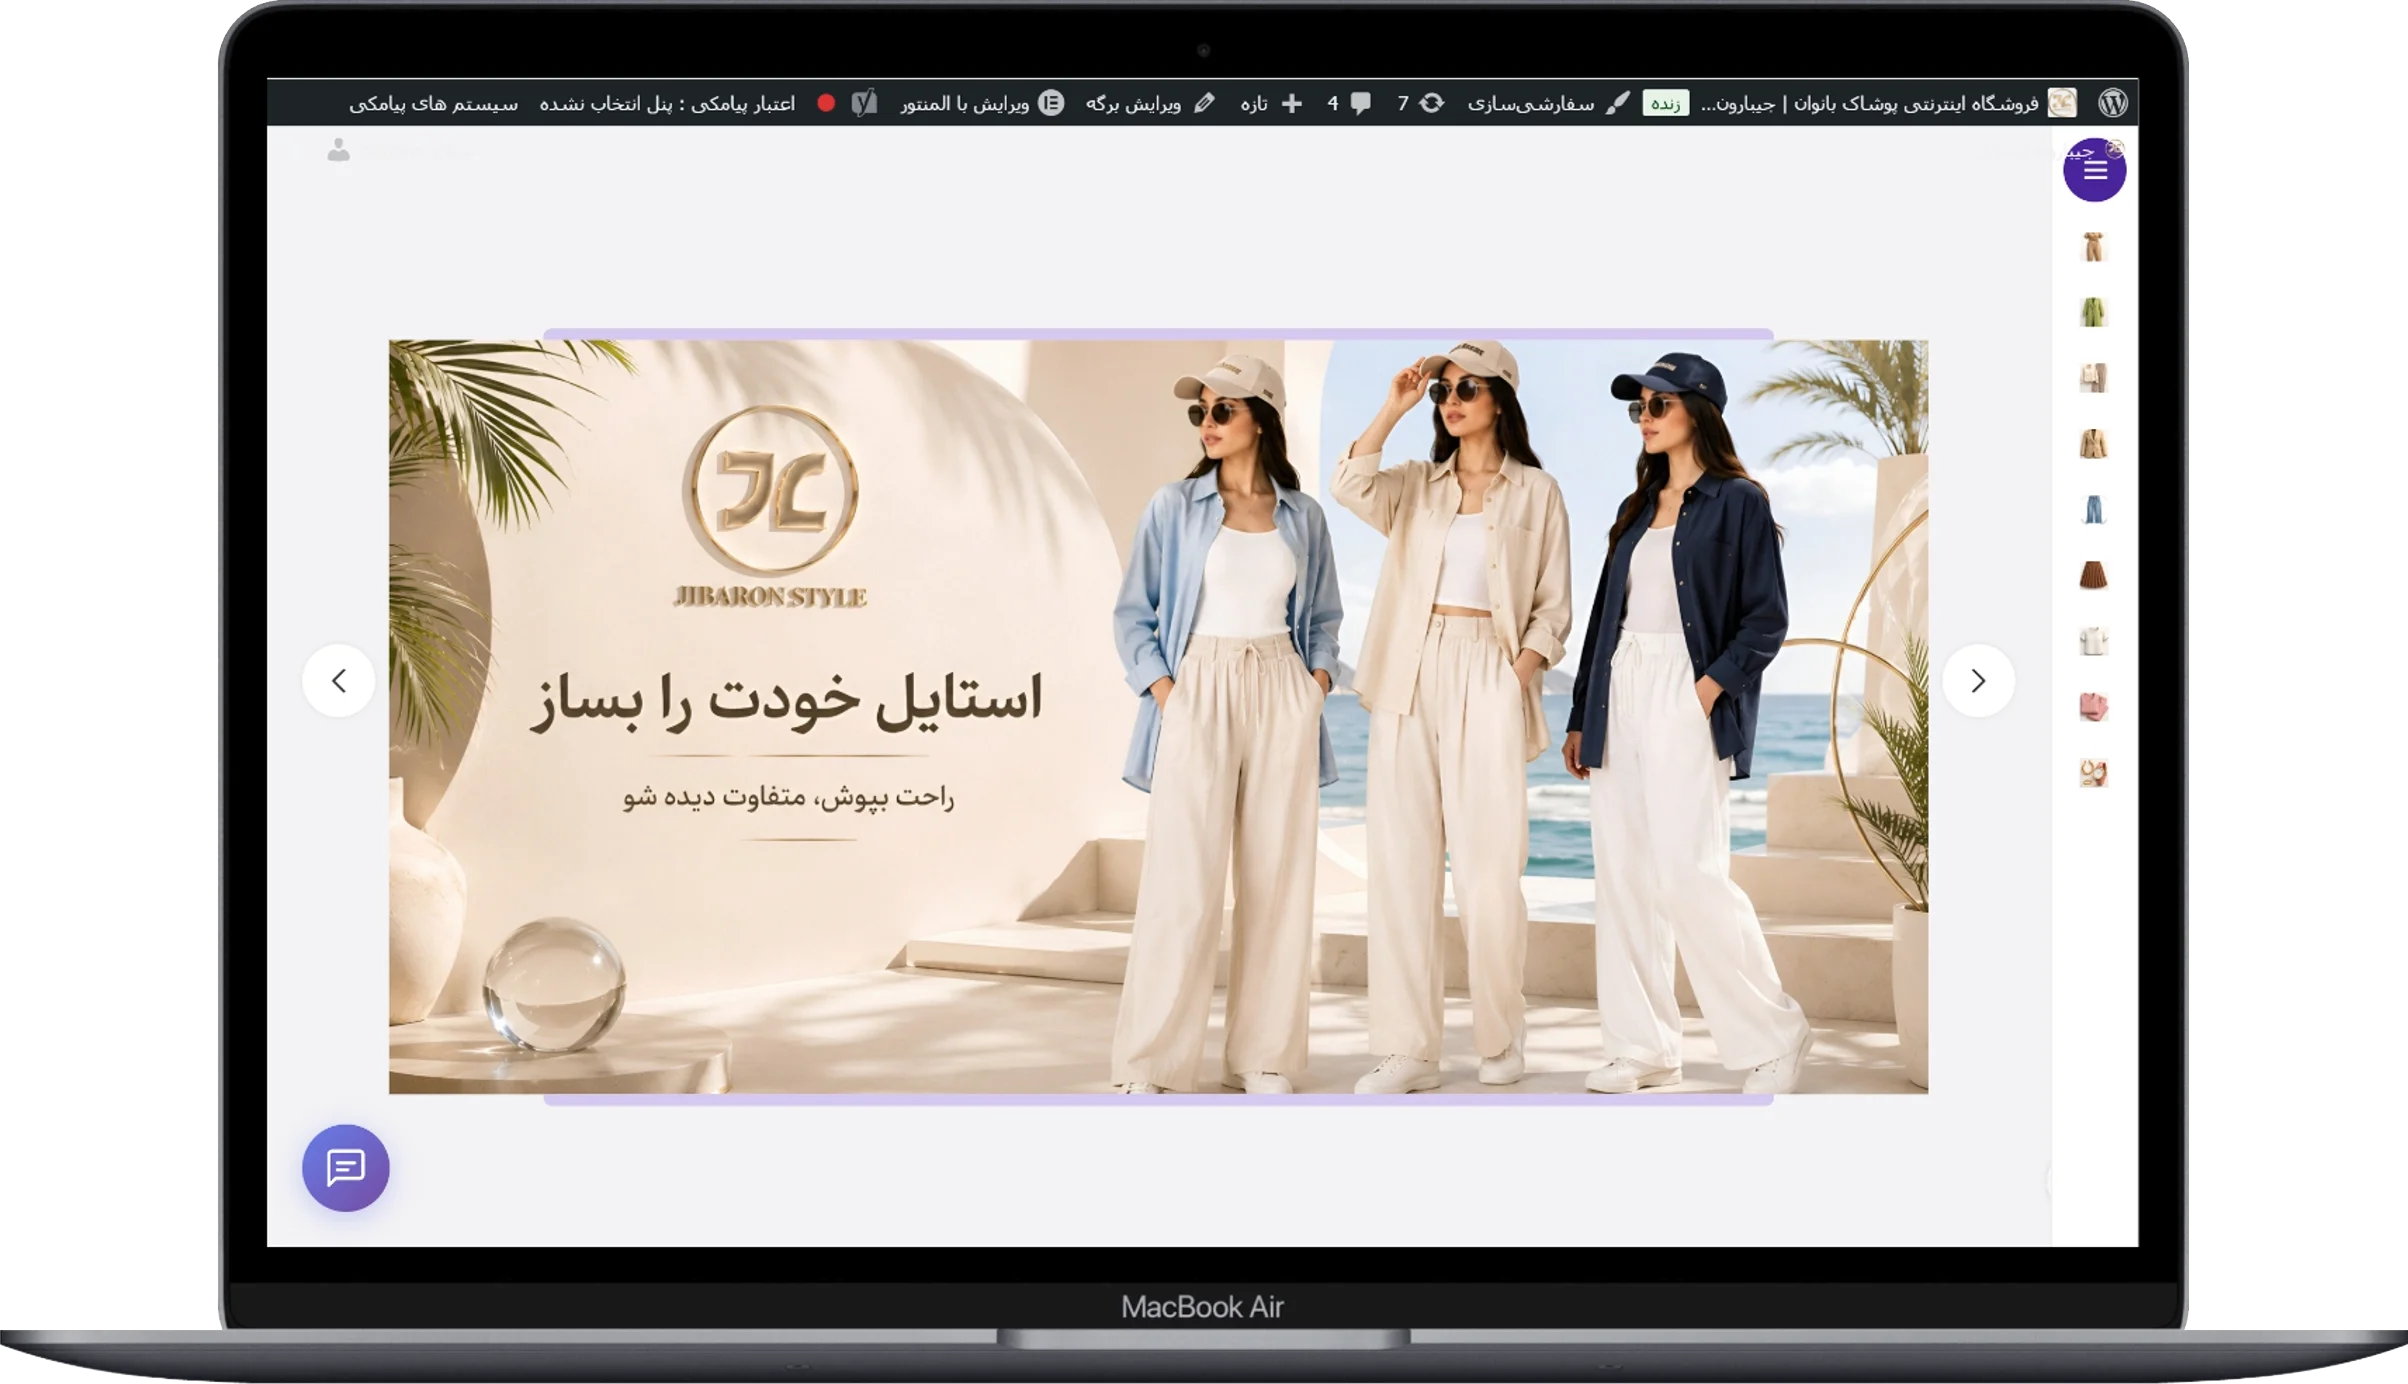Click ویرایش برگه edit page item

[1150, 103]
